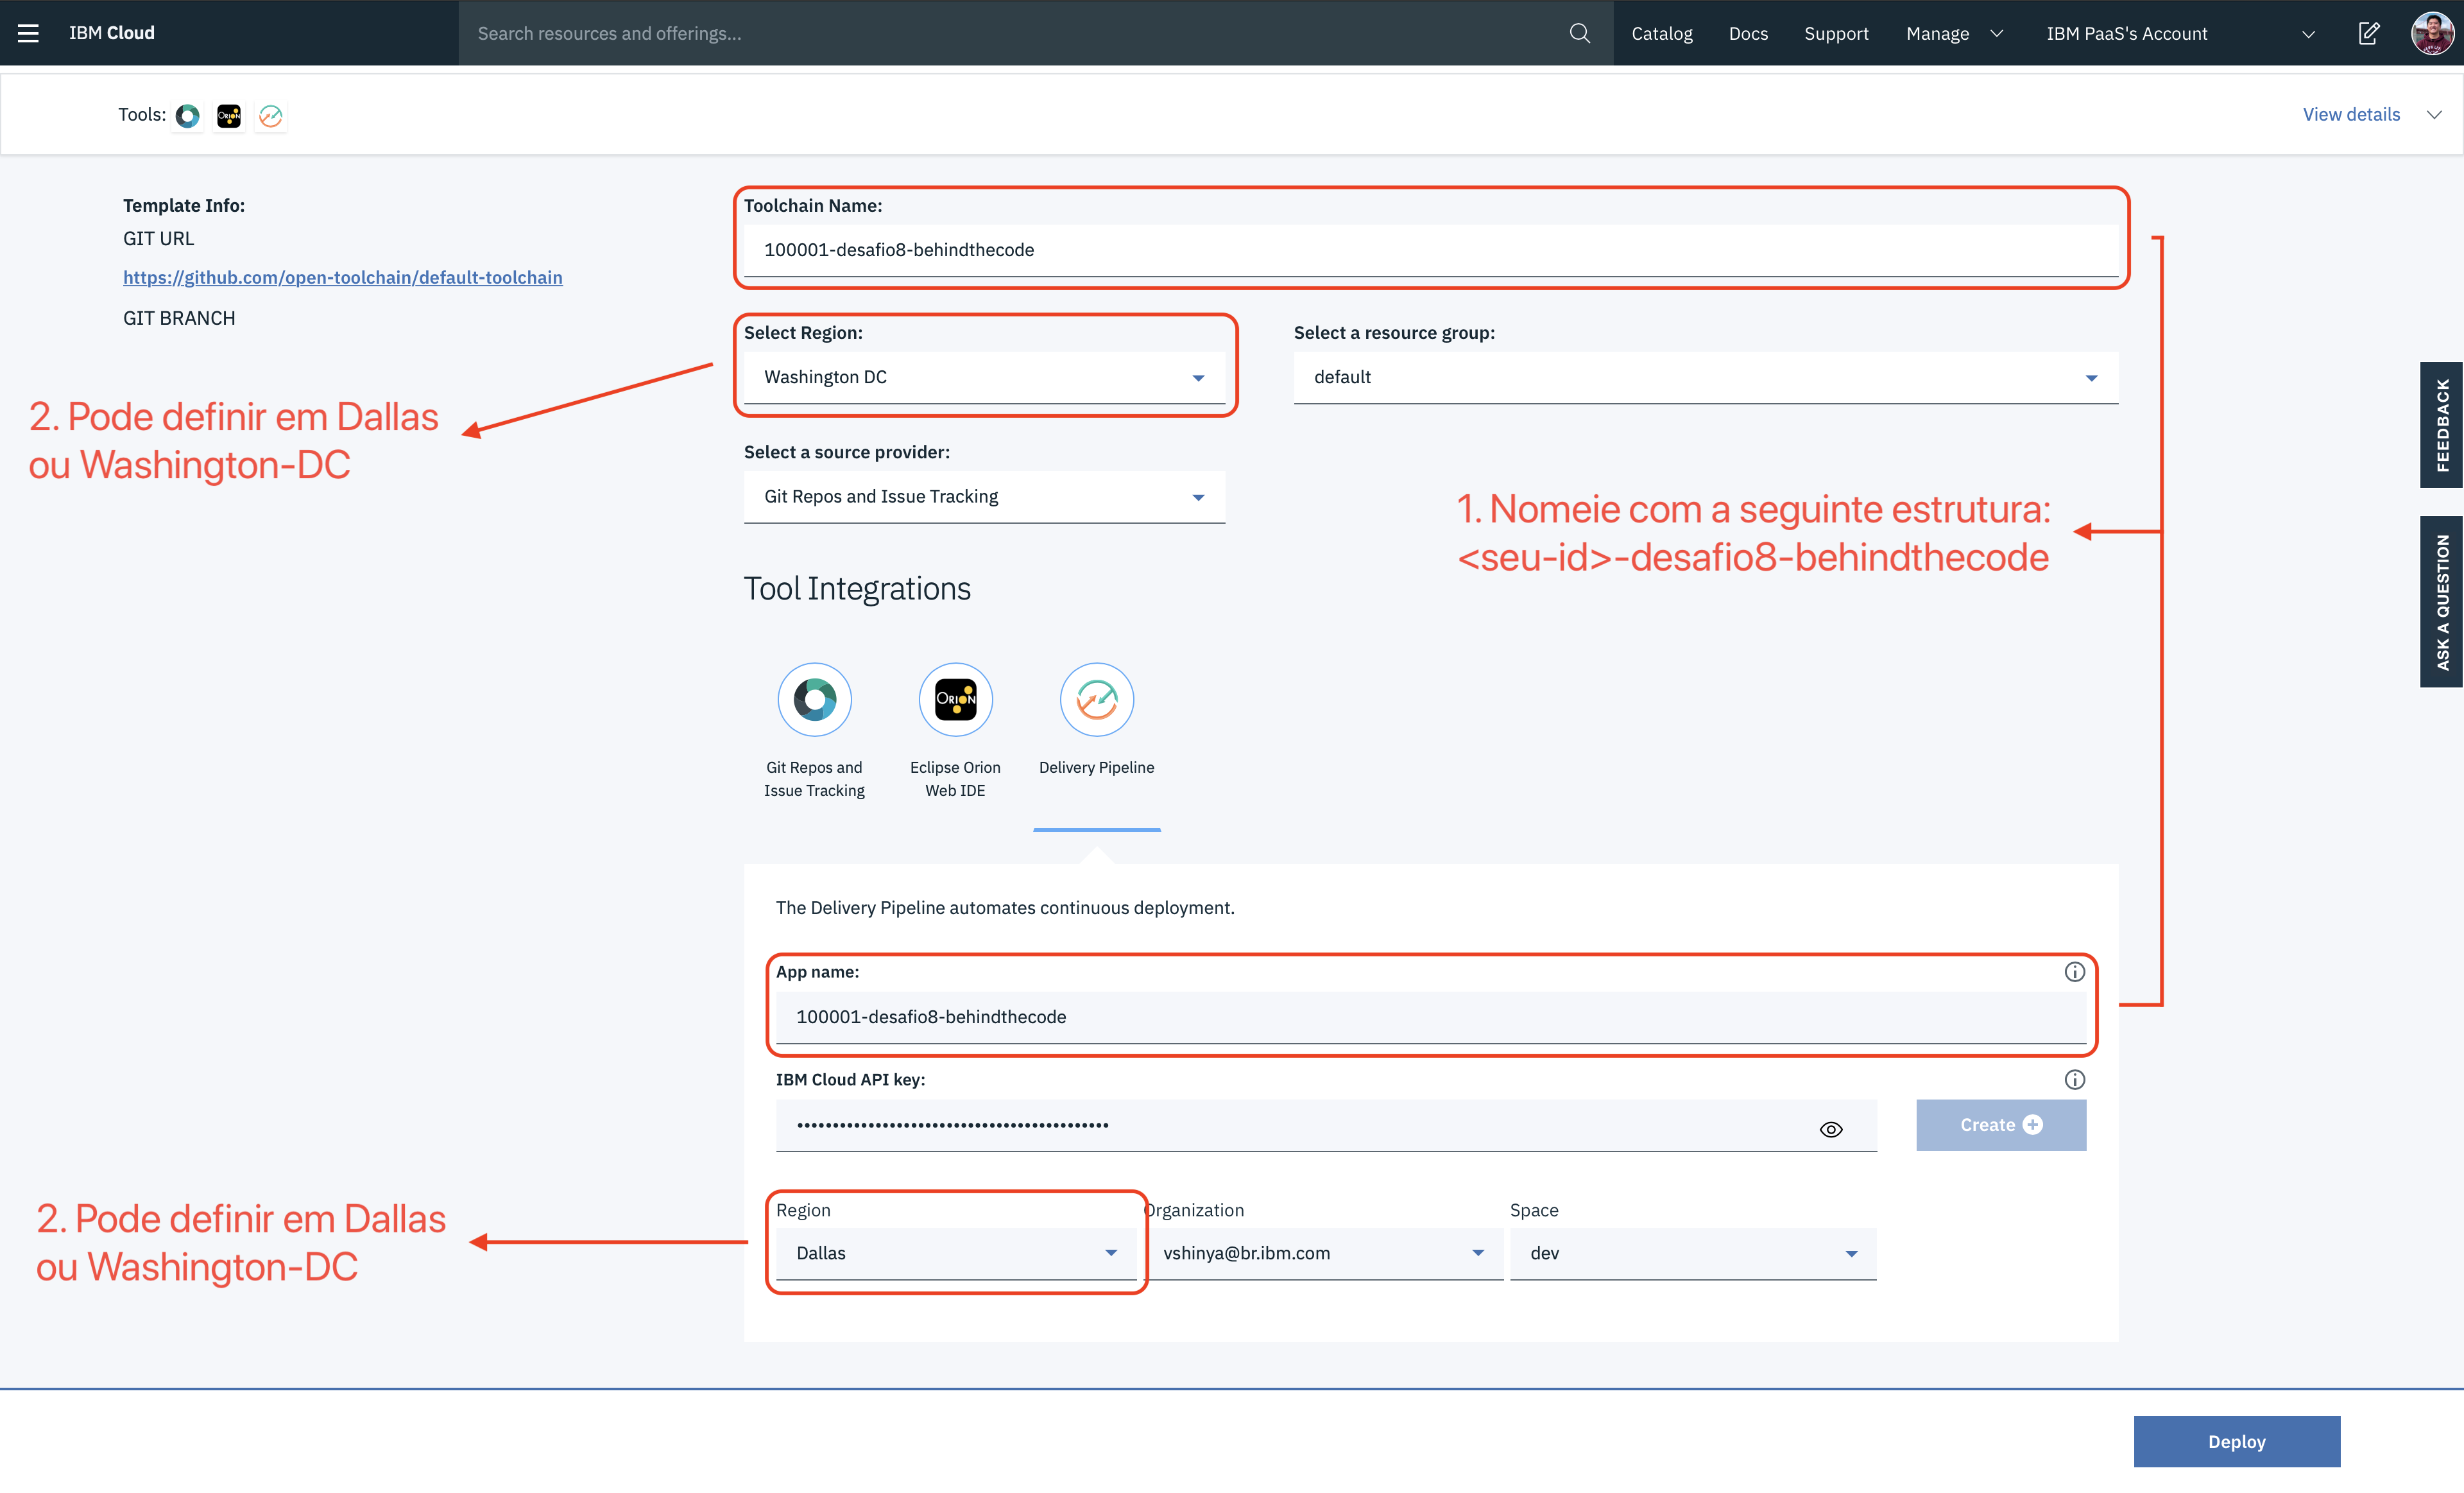
Task: Open the resource group dropdown
Action: (1705, 378)
